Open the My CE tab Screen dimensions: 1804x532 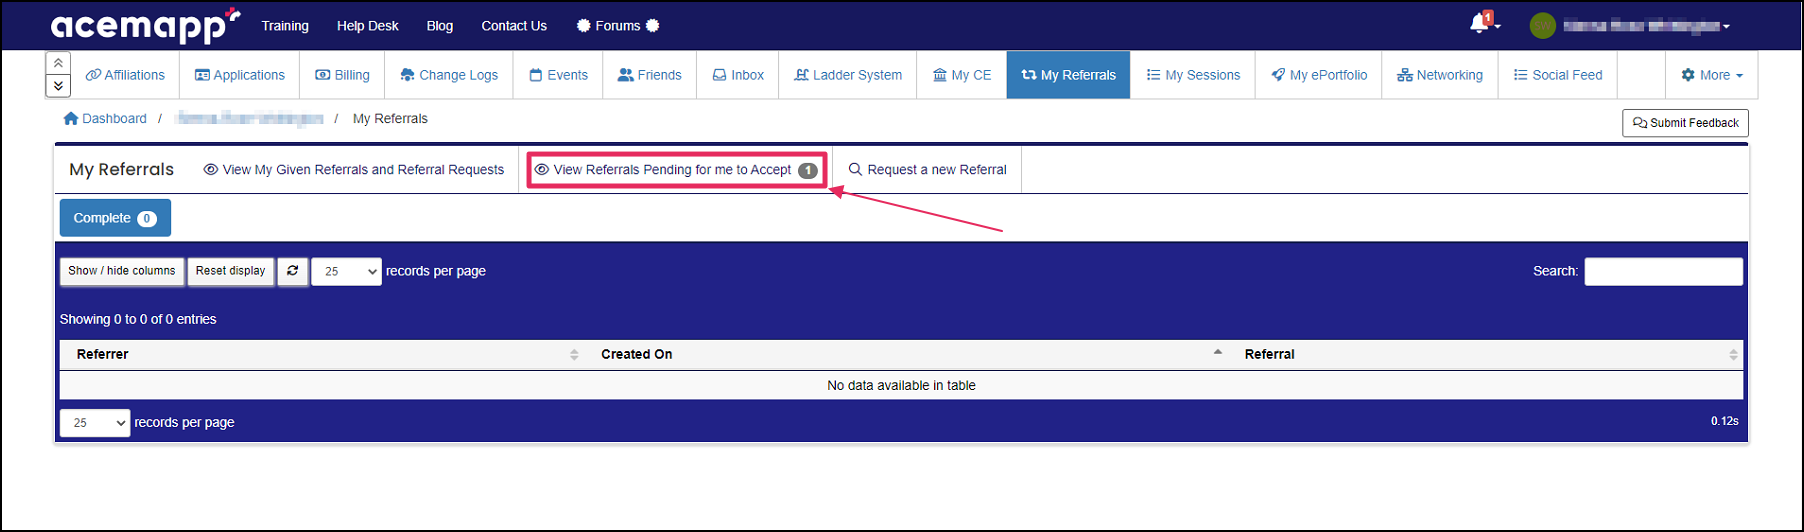pos(962,75)
